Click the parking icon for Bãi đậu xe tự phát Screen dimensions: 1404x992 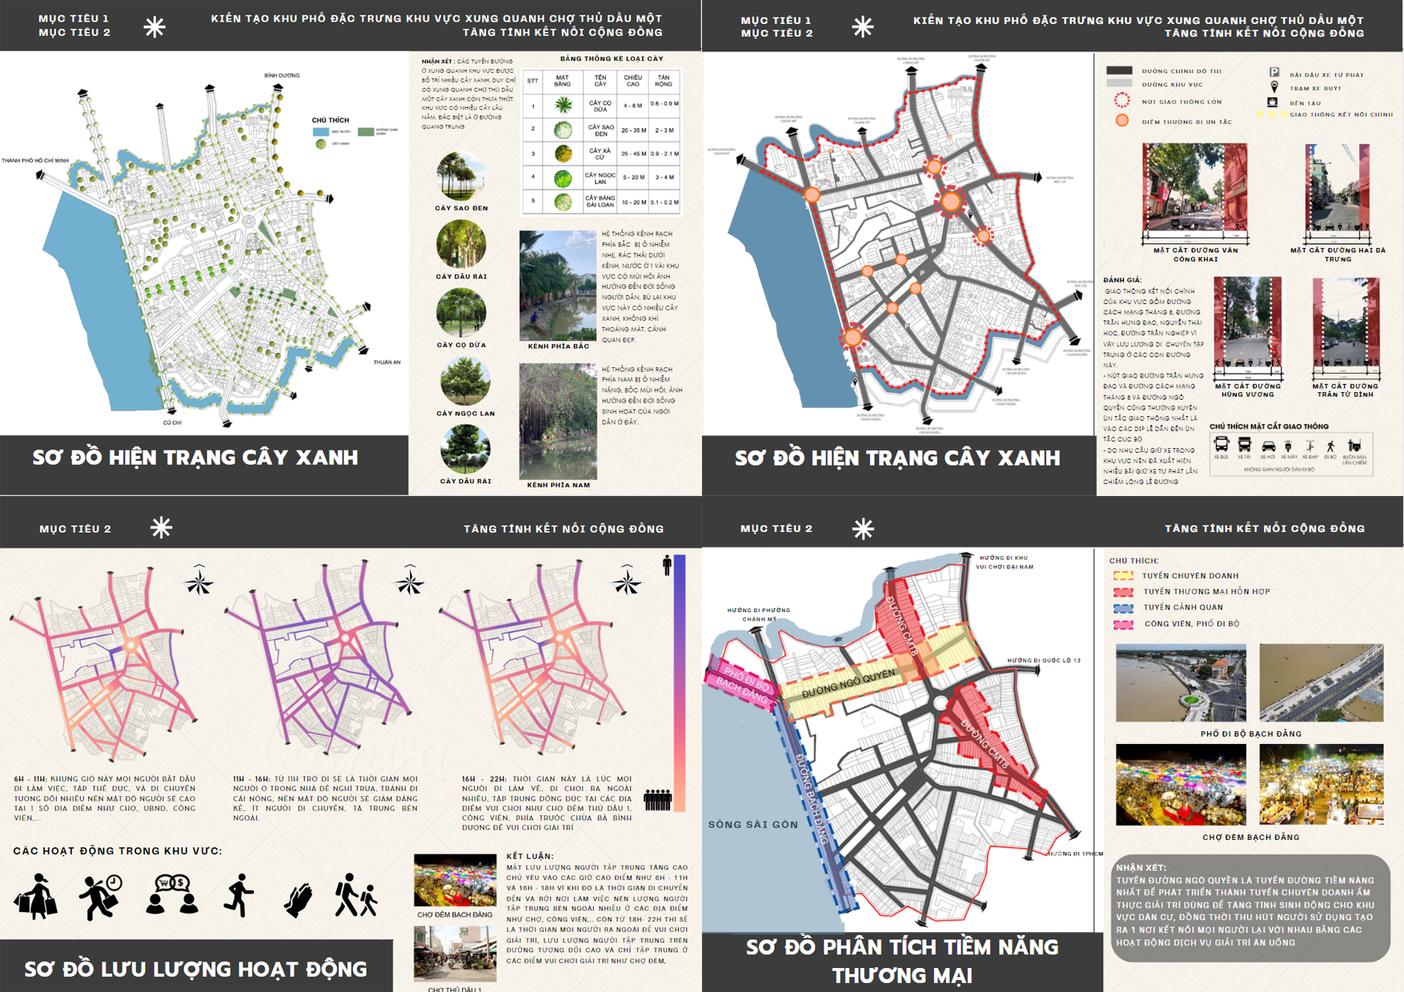tap(1274, 72)
